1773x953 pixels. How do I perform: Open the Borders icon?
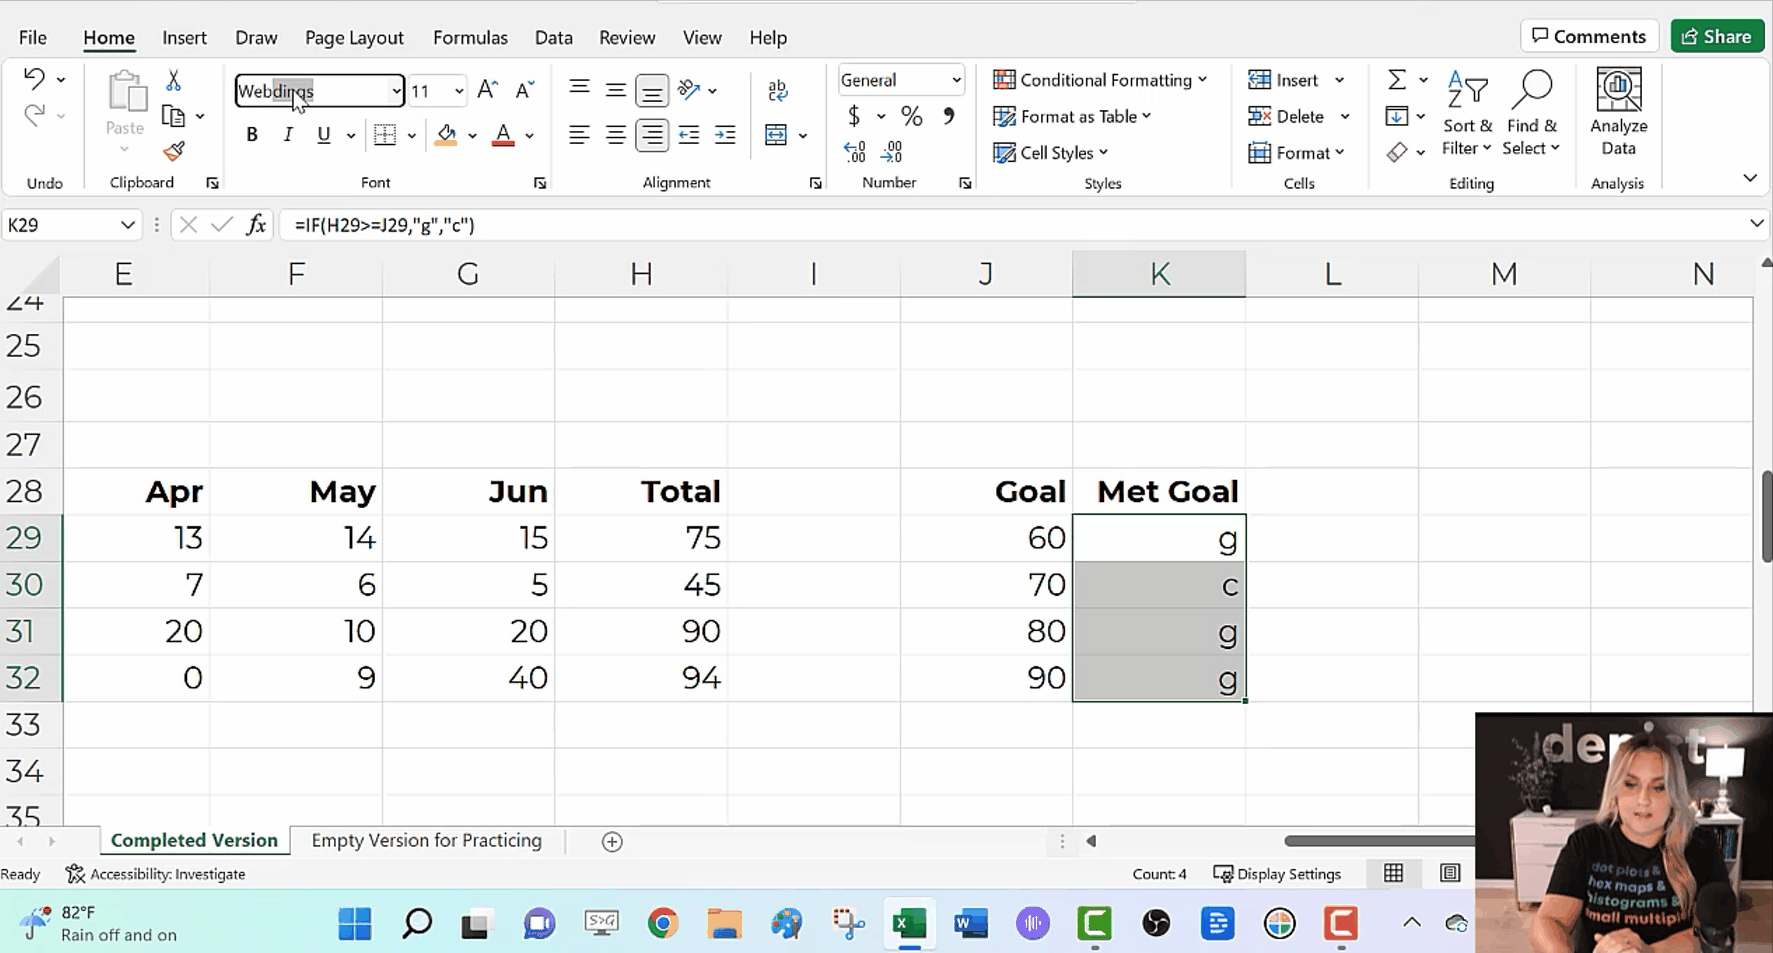(385, 135)
